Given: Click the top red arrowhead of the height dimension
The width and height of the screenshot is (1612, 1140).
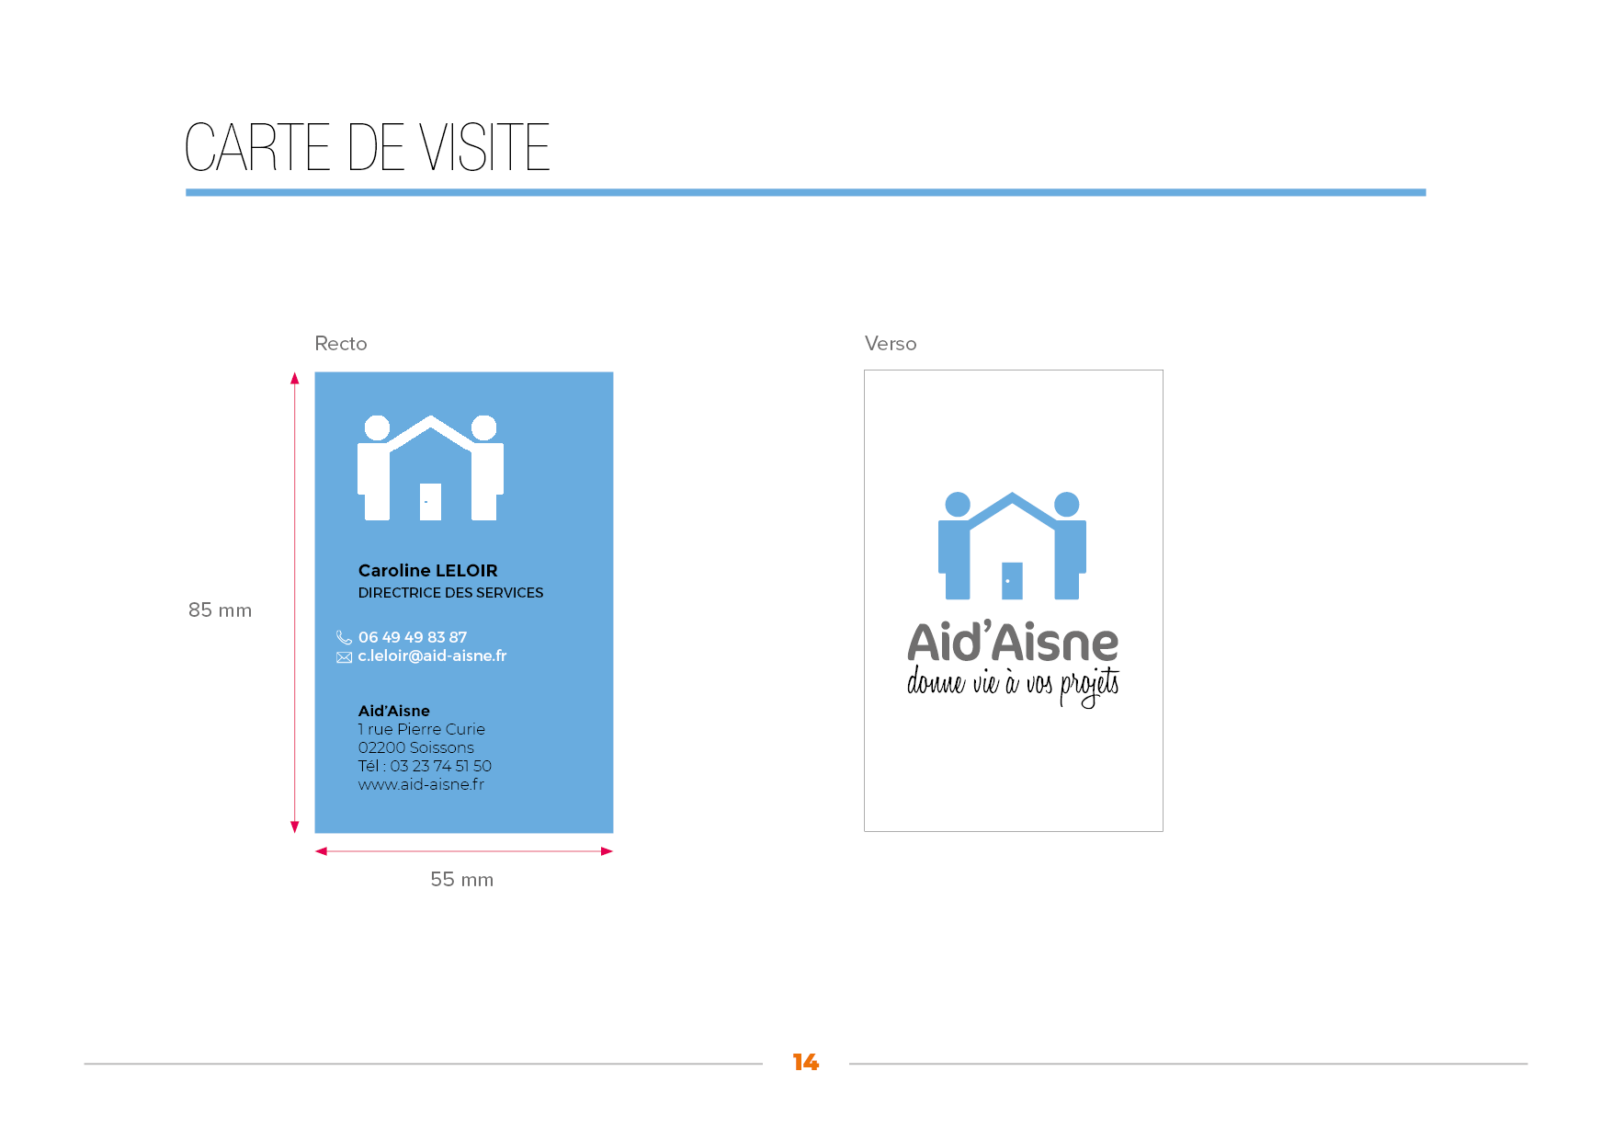Looking at the screenshot, I should [295, 379].
